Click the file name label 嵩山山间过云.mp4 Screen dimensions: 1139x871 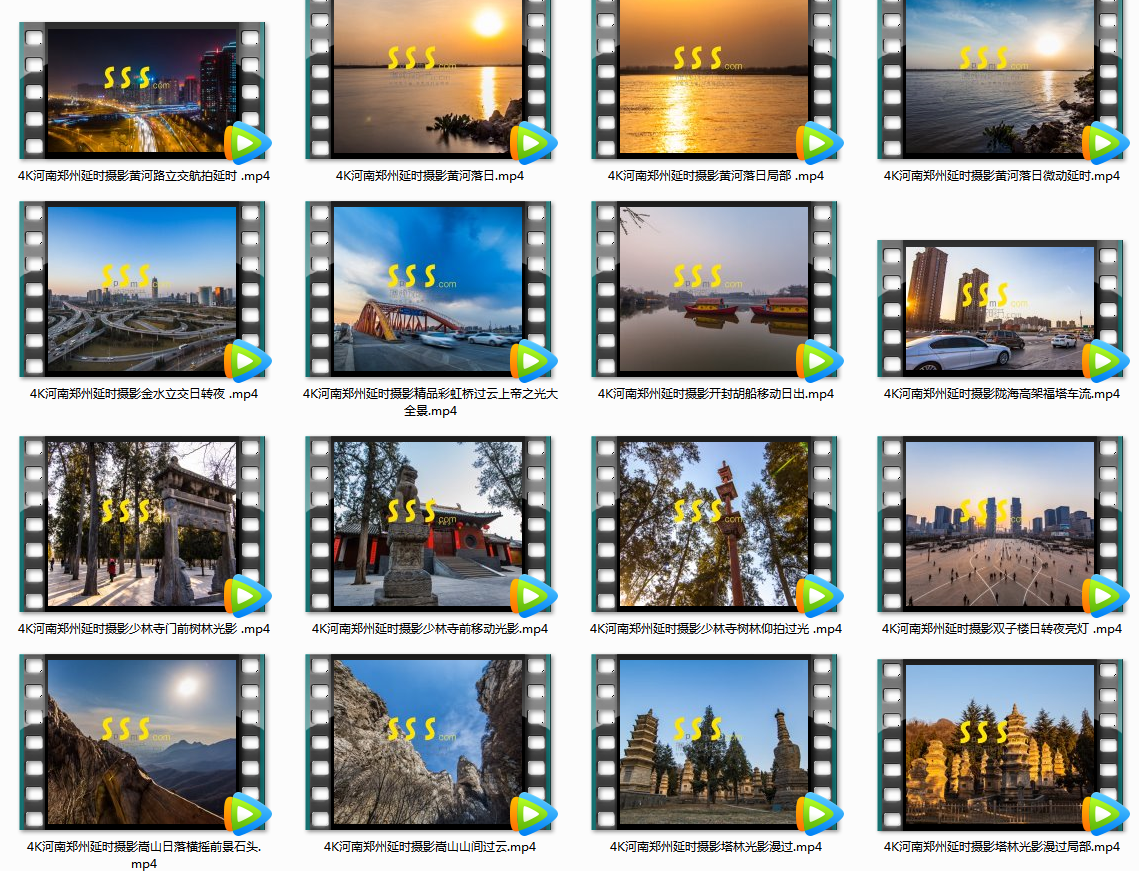point(430,847)
